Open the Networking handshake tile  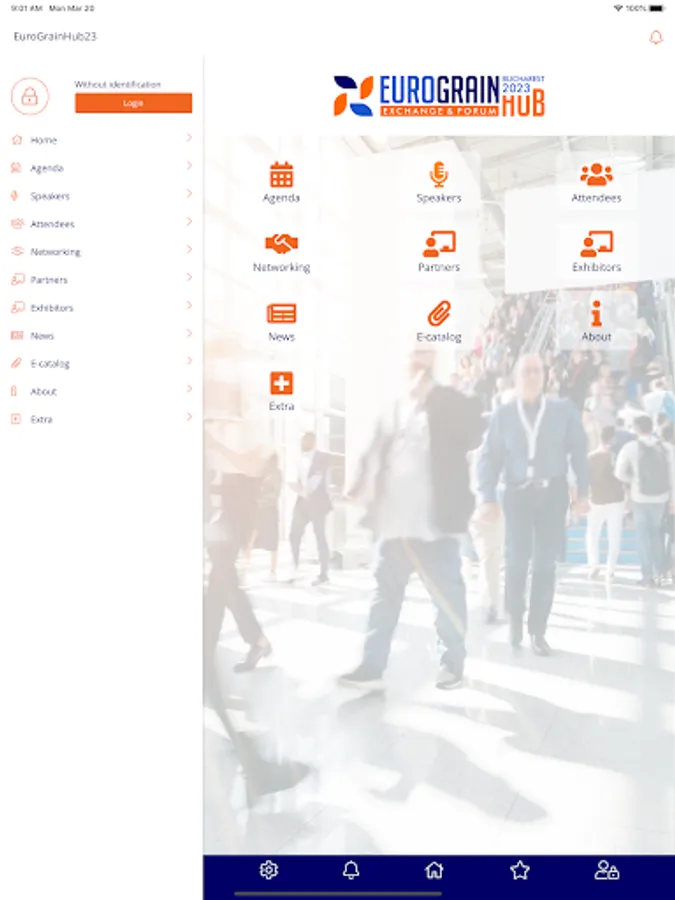click(x=281, y=252)
